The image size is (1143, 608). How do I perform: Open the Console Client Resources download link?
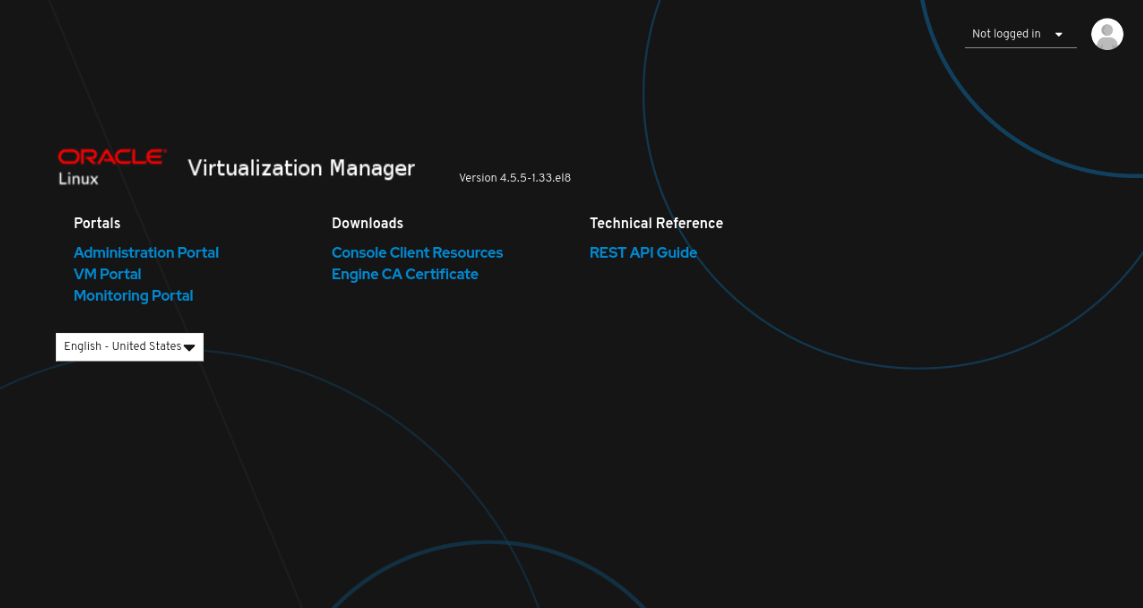(417, 253)
